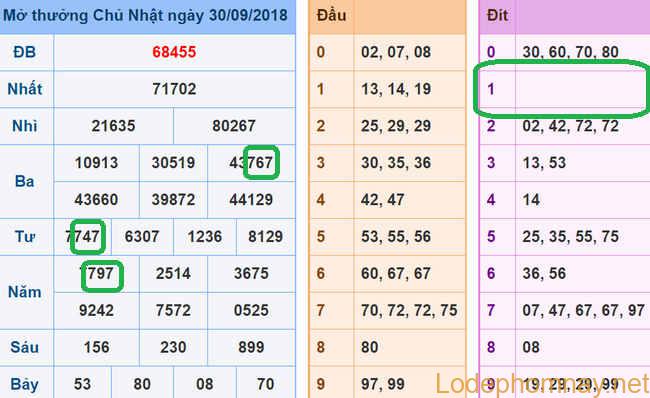Select the Nhất row label
Image resolution: width=650 pixels, height=398 pixels.
coord(24,89)
